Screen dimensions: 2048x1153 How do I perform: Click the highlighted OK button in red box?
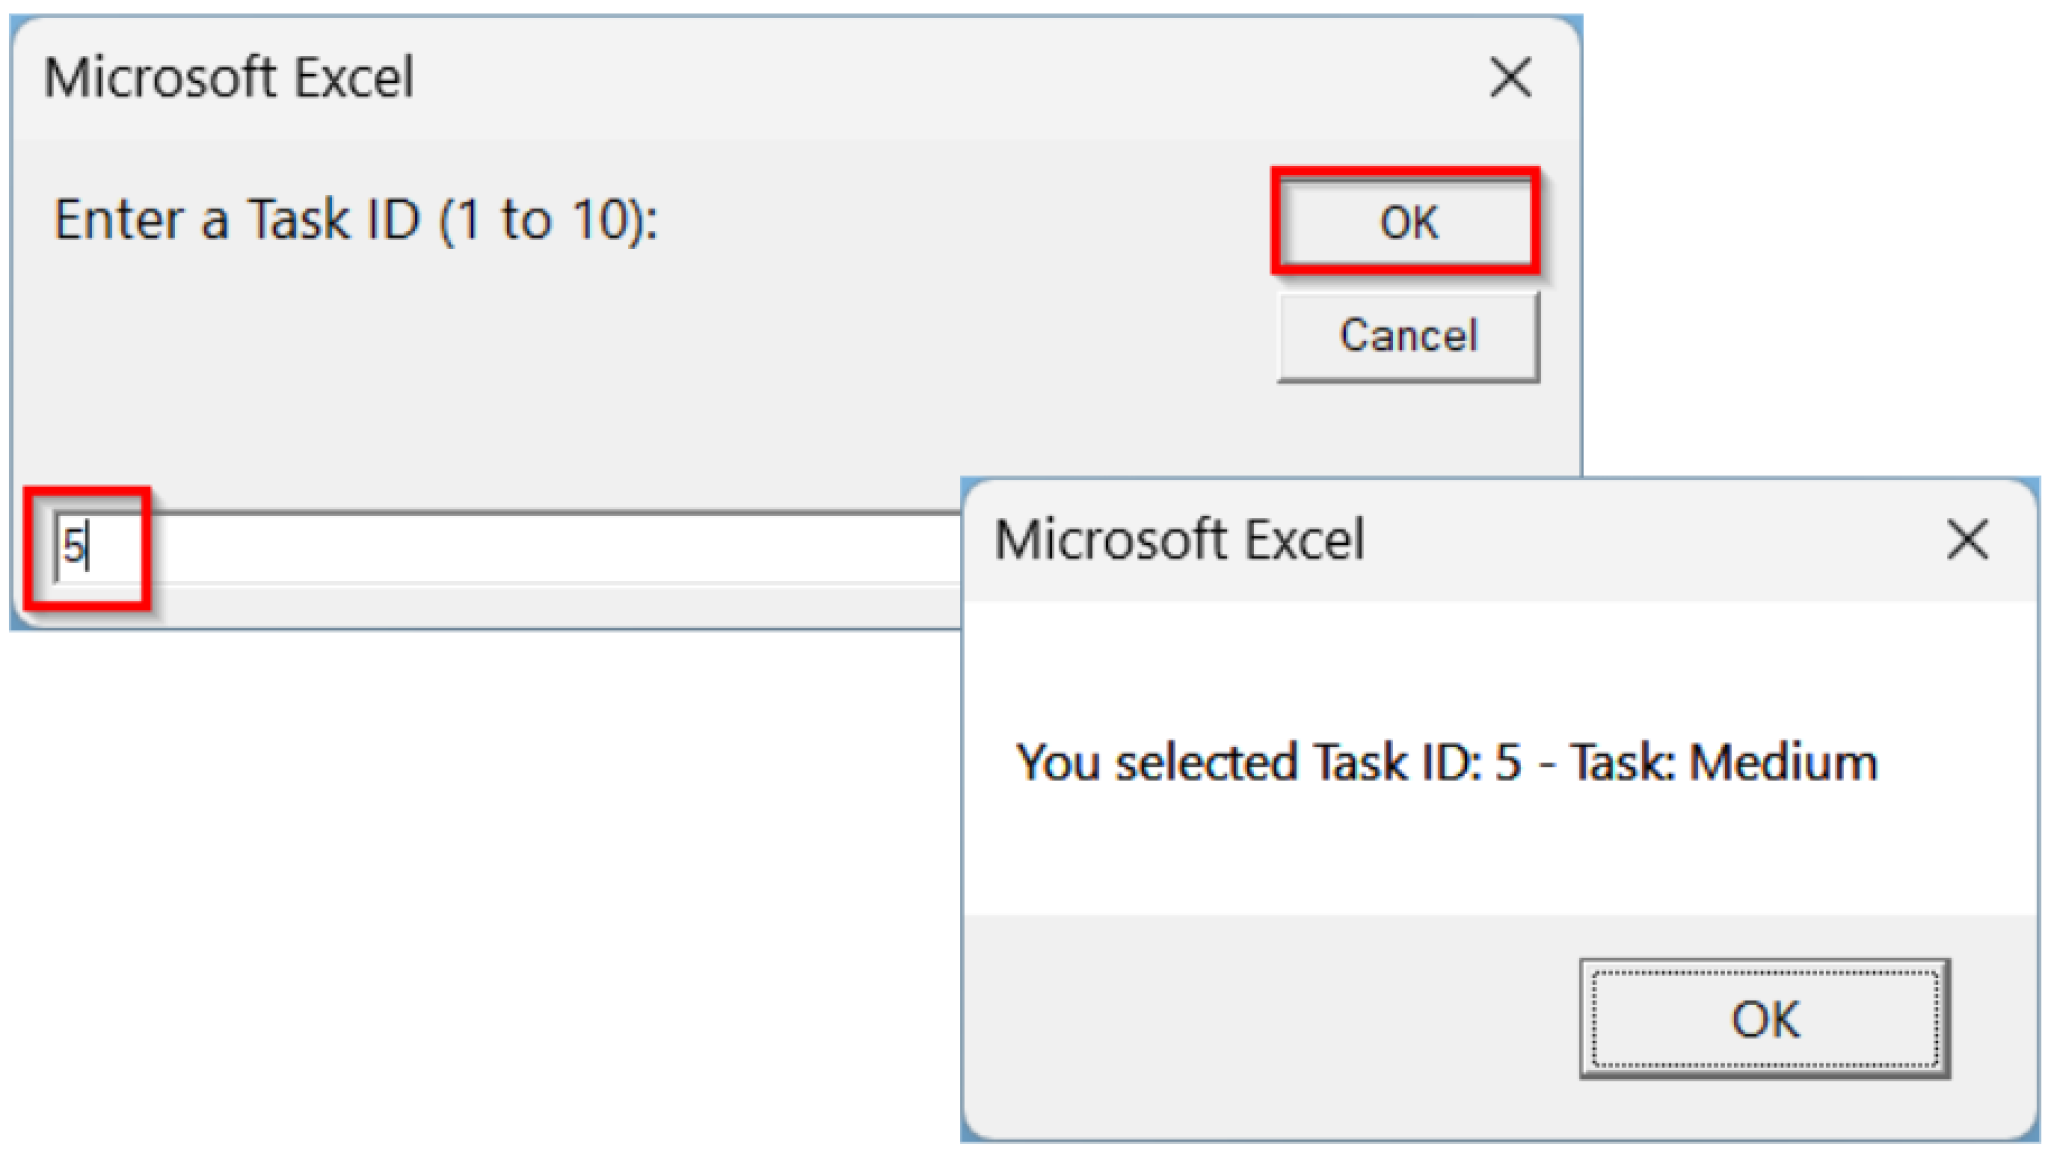tap(1407, 223)
